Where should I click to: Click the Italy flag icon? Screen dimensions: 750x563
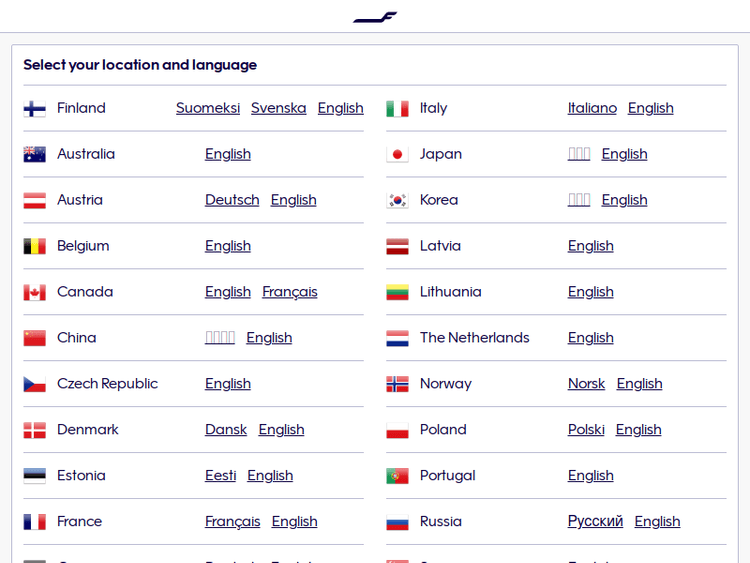(397, 109)
